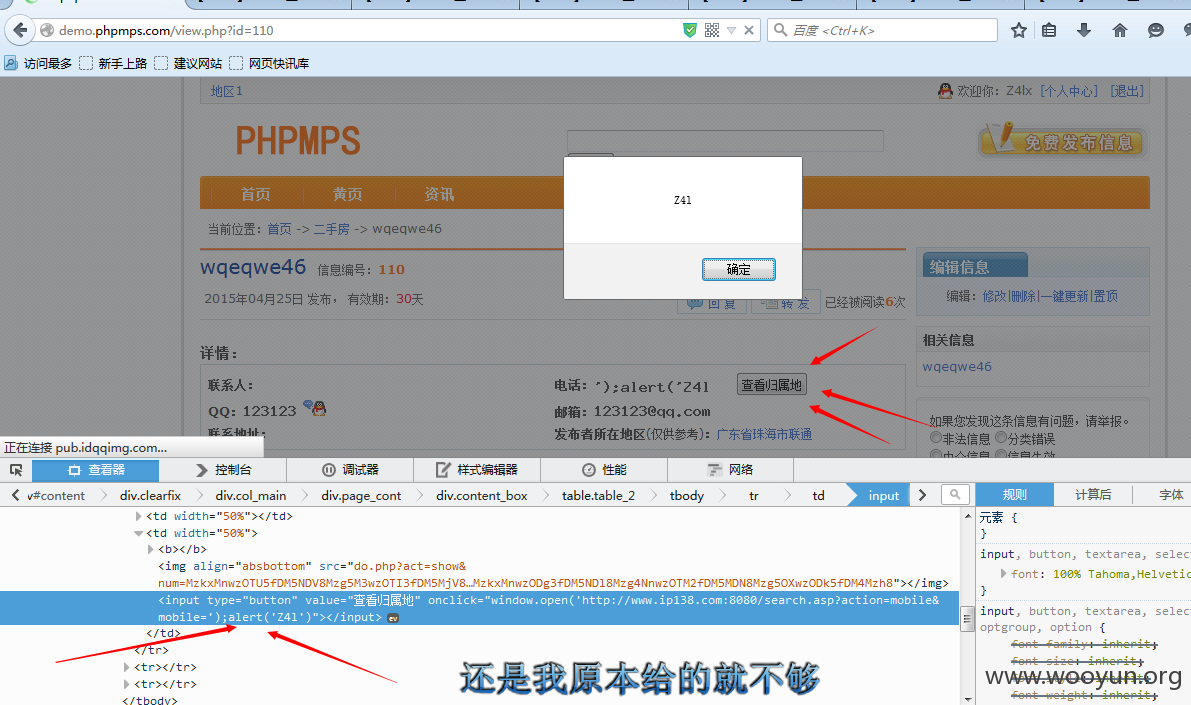The height and width of the screenshot is (705, 1191).
Task: Select the img align absbottom markup line
Action: pos(554,574)
